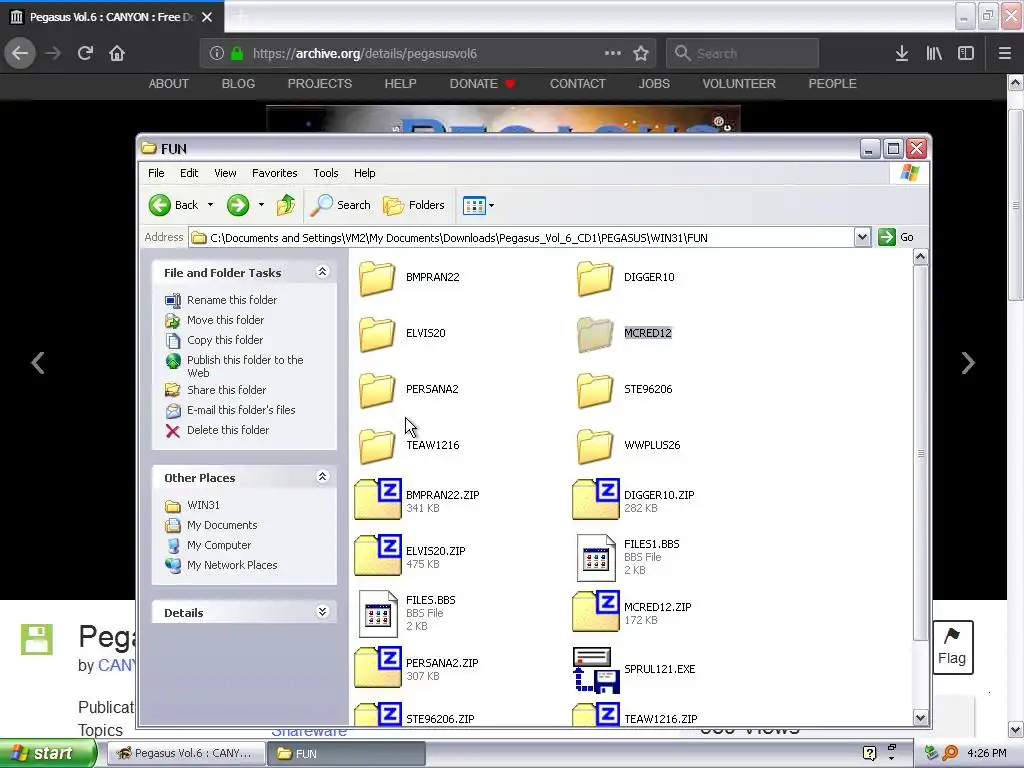
Task: Open the File menu
Action: (x=156, y=173)
